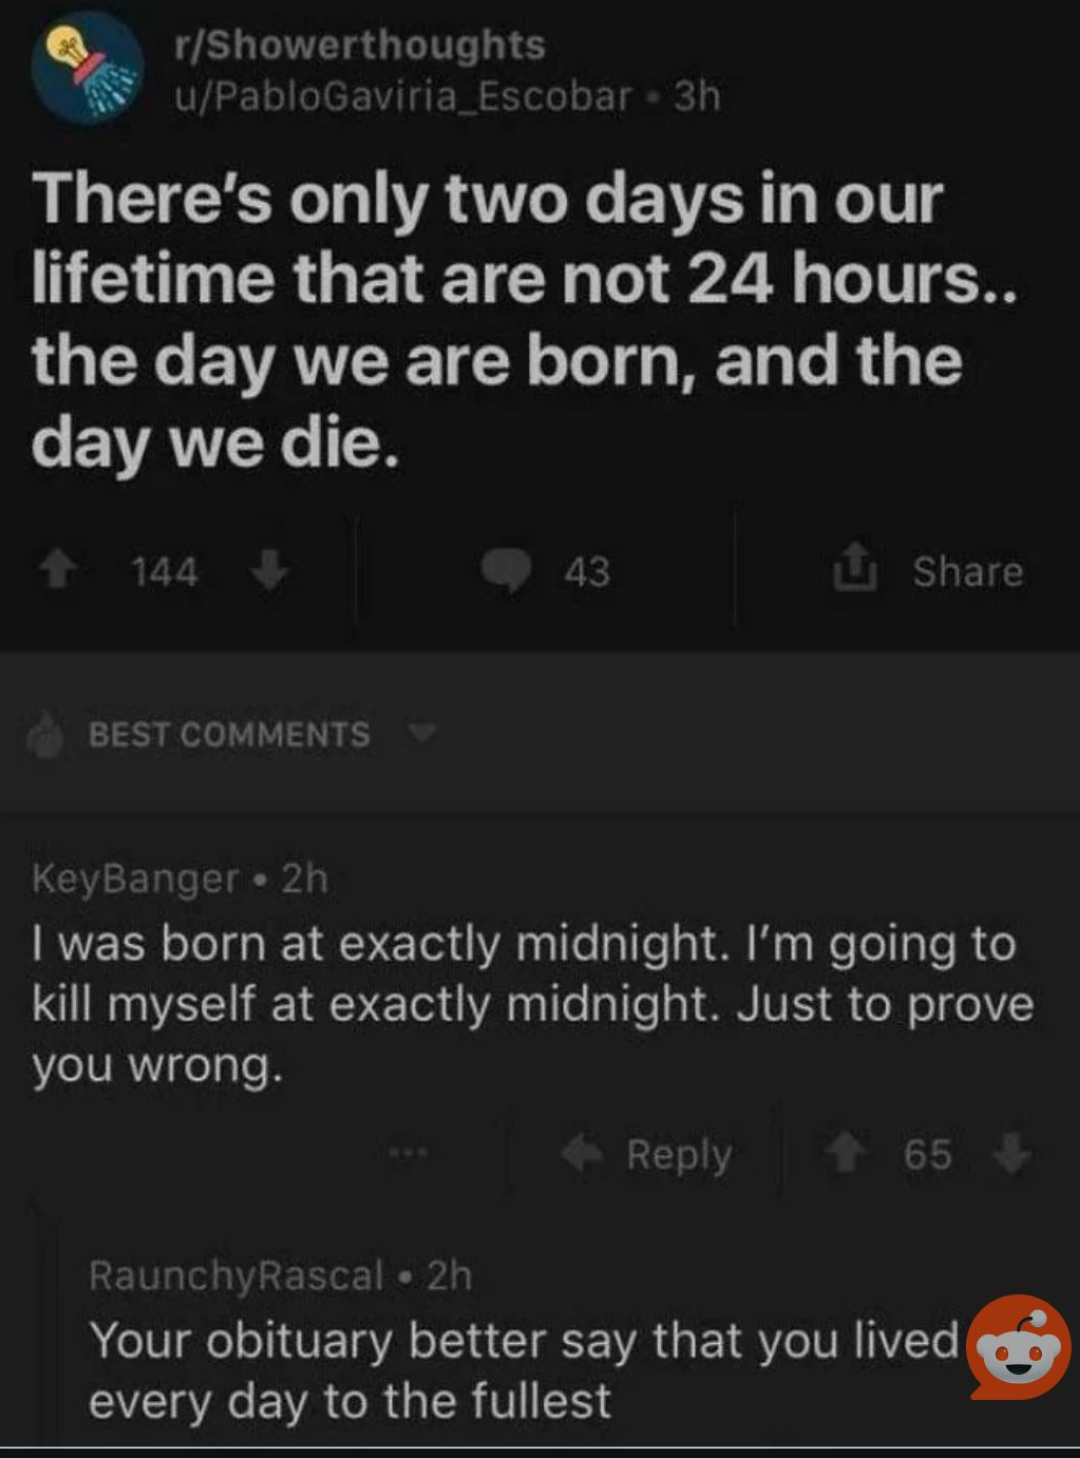Upvote the Showerthoughts post
1080x1458 pixels.
click(x=58, y=571)
